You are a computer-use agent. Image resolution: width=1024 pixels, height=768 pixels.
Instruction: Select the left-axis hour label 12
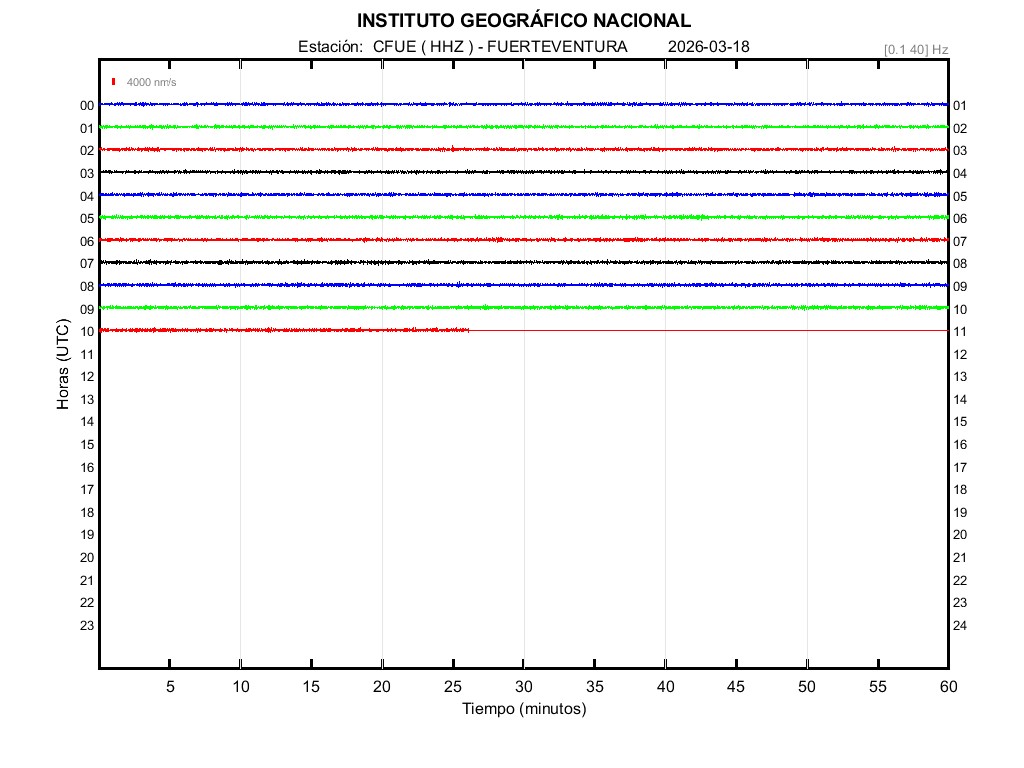pyautogui.click(x=87, y=376)
